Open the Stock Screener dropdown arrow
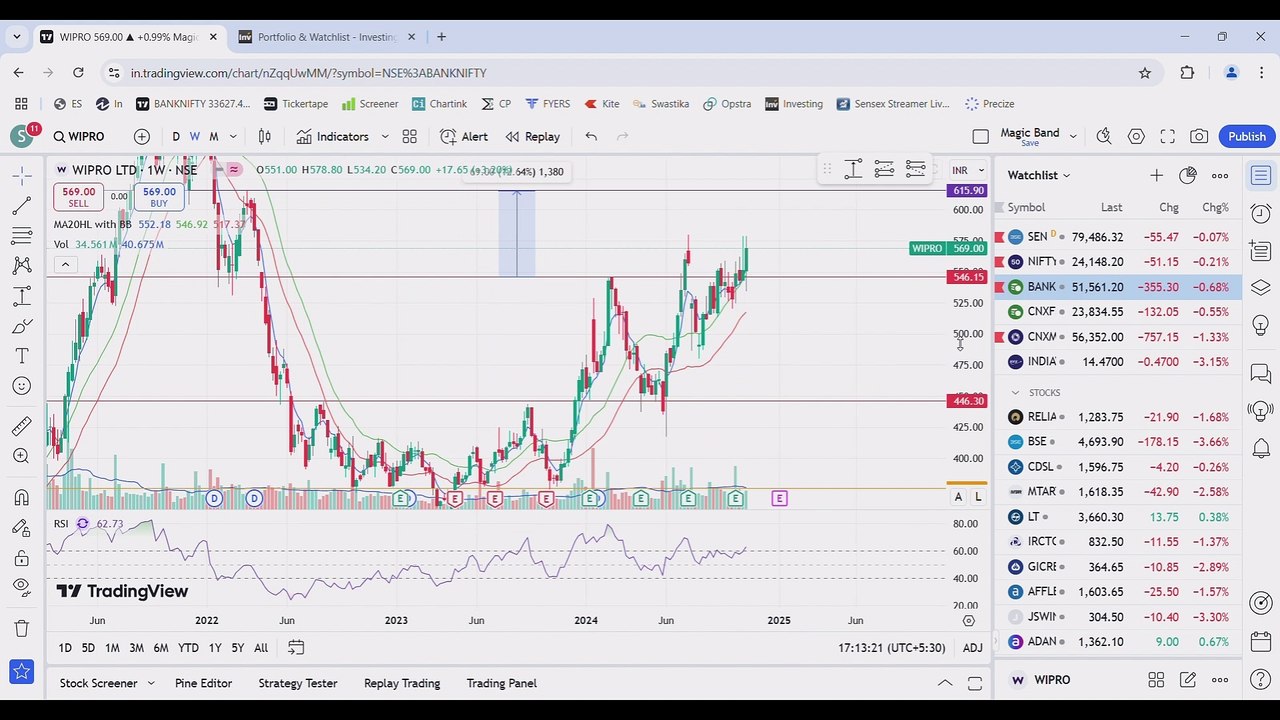1280x720 pixels. pos(151,683)
